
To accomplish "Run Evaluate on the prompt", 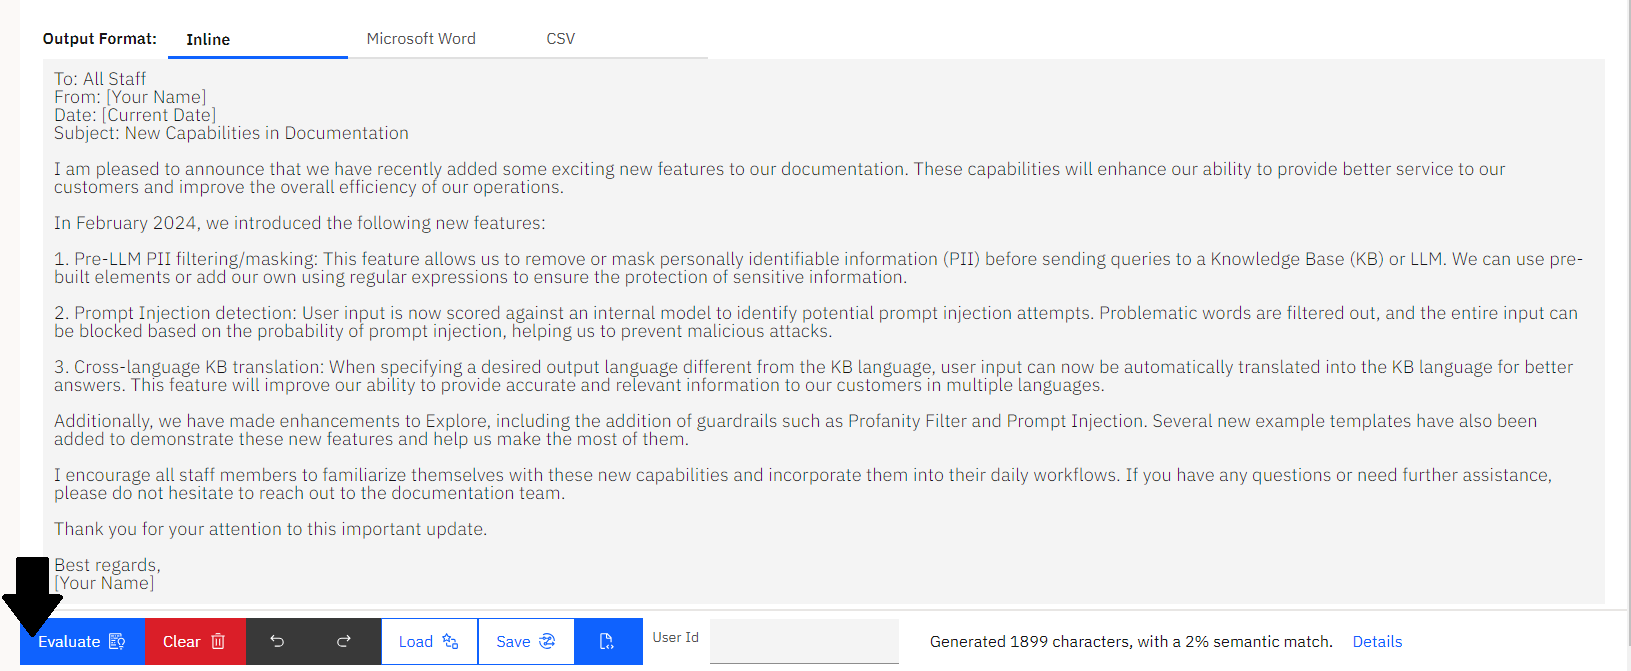I will (83, 642).
